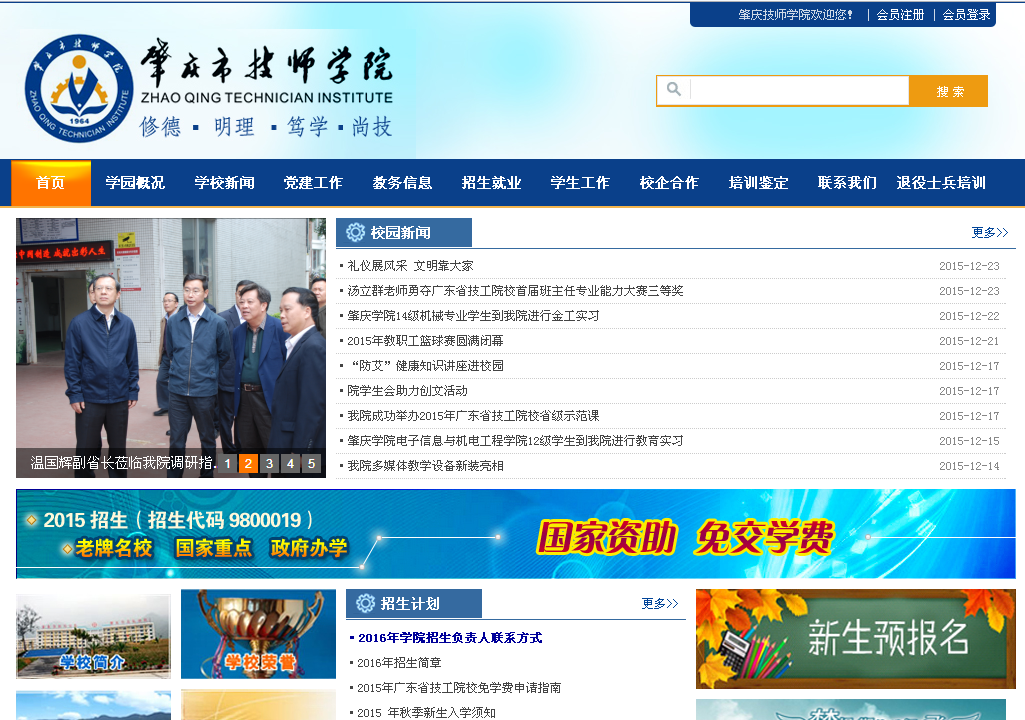
Task: Open news on 12级学生教育实习
Action: tap(515, 441)
